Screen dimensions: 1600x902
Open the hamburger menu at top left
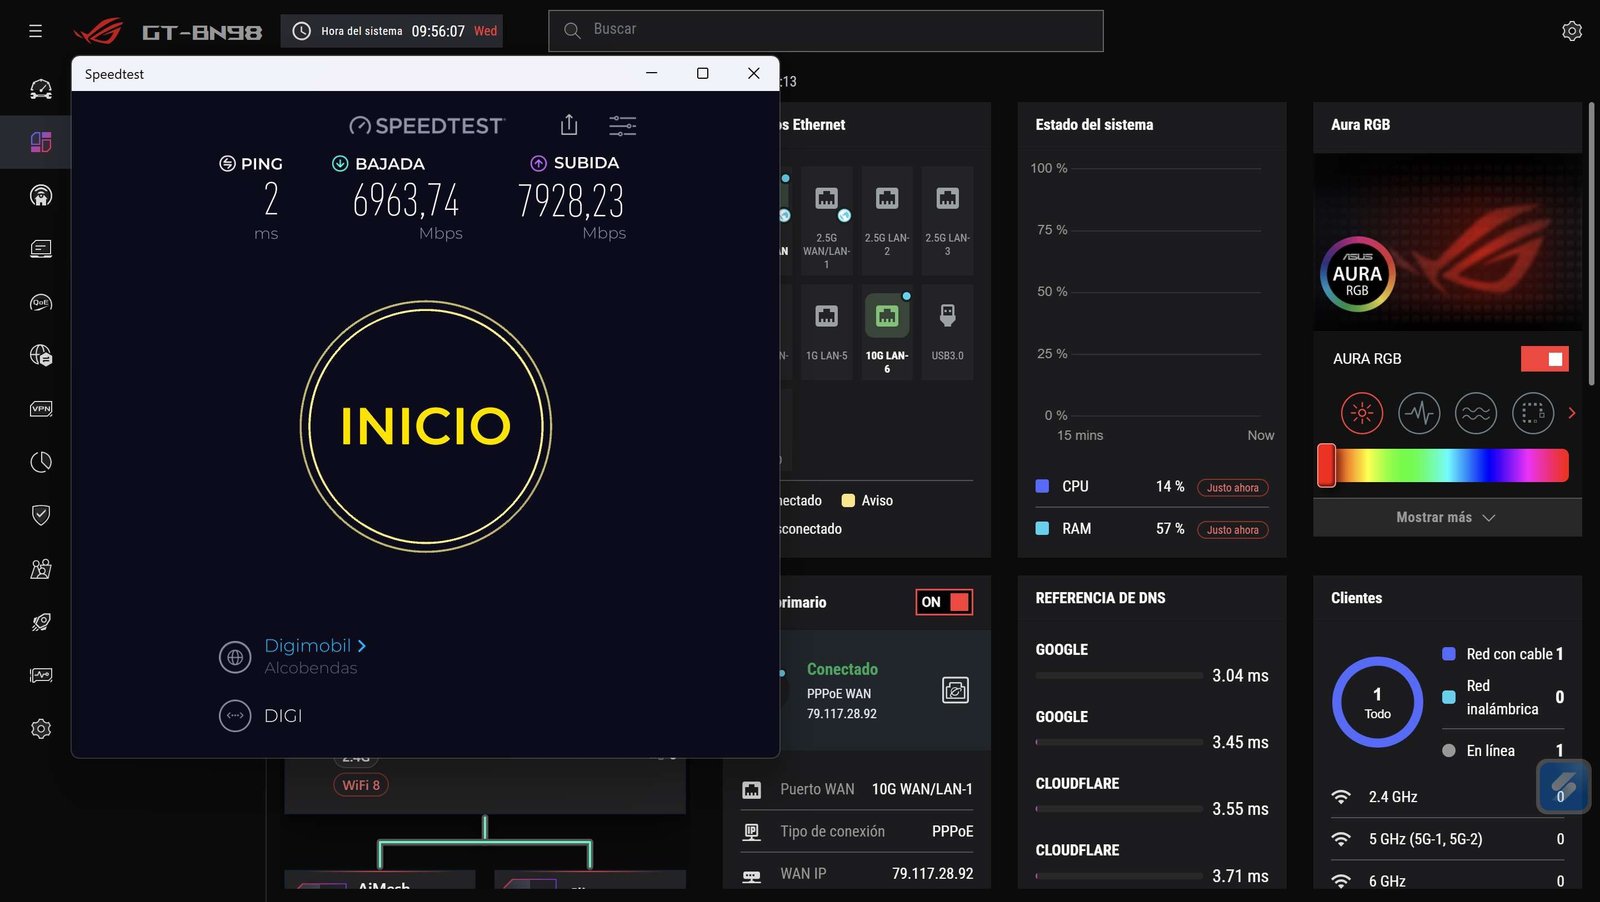click(35, 31)
